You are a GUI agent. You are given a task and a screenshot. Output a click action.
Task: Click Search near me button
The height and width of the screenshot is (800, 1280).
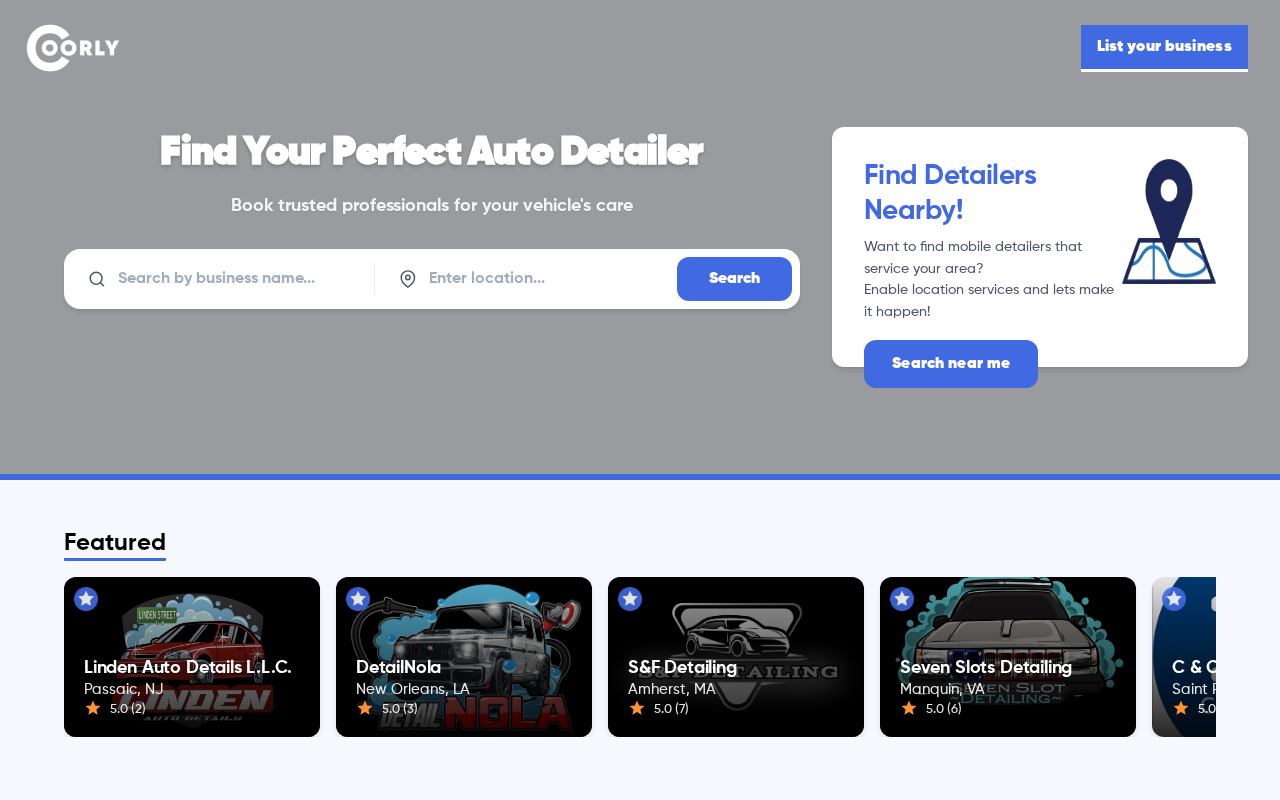[951, 364]
